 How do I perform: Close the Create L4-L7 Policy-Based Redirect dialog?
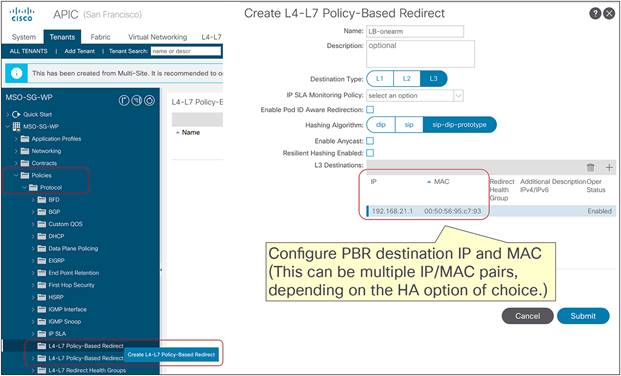tap(609, 14)
